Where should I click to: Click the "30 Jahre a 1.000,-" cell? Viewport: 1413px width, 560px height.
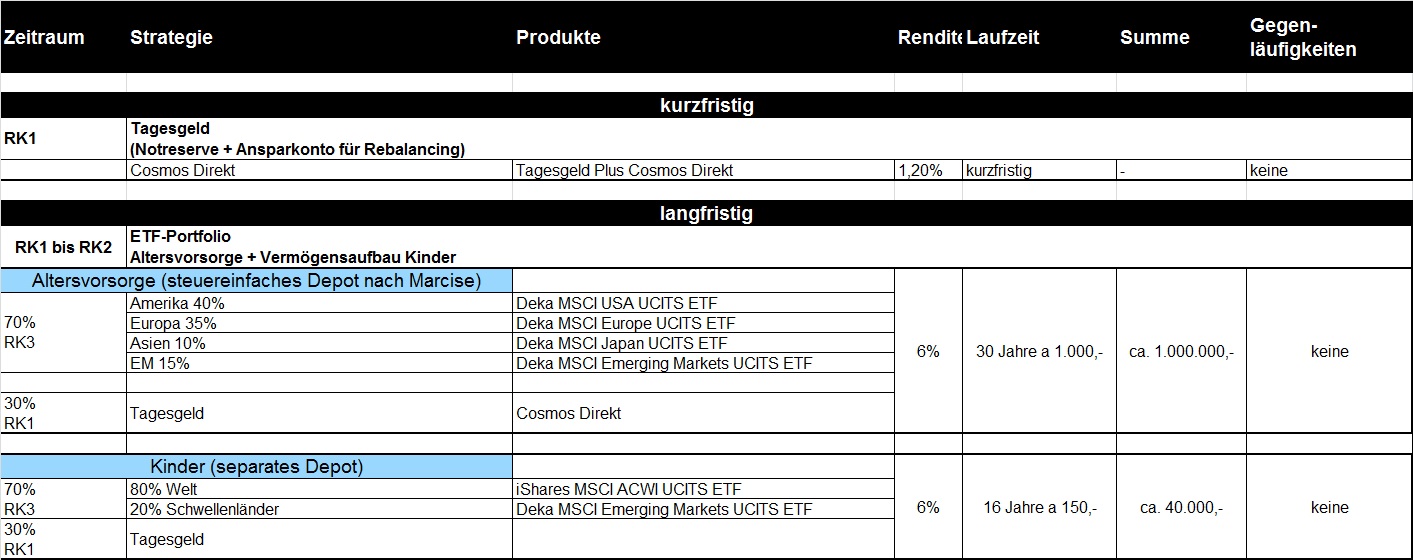[1039, 351]
